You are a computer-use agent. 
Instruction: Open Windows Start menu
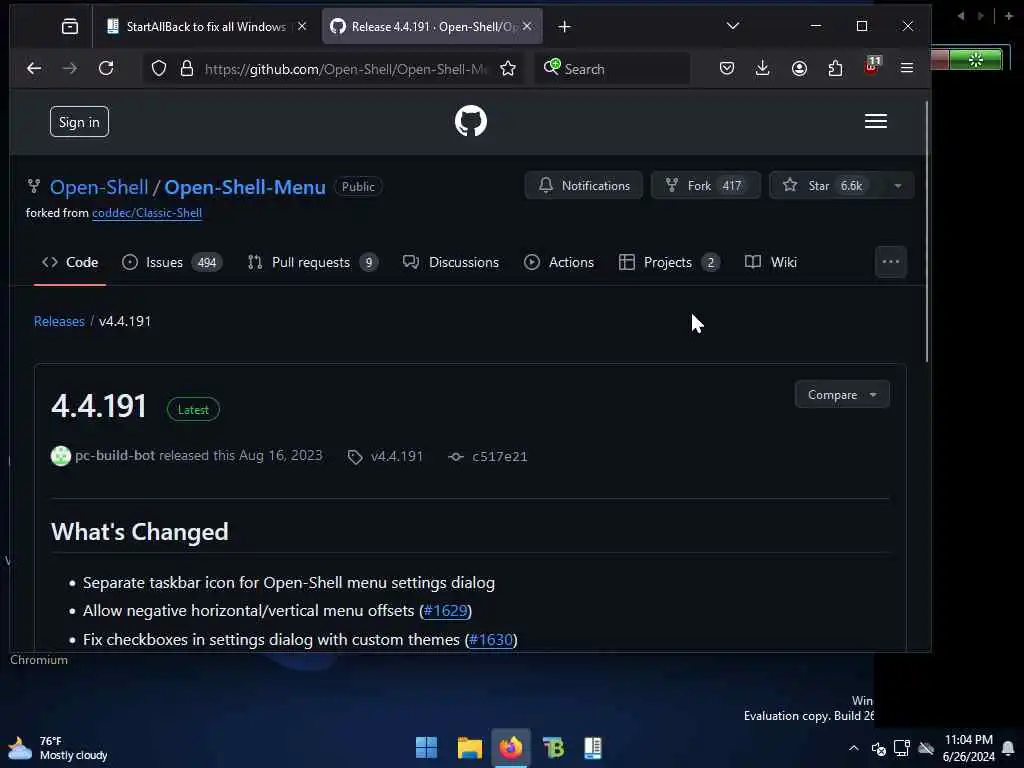tap(426, 748)
